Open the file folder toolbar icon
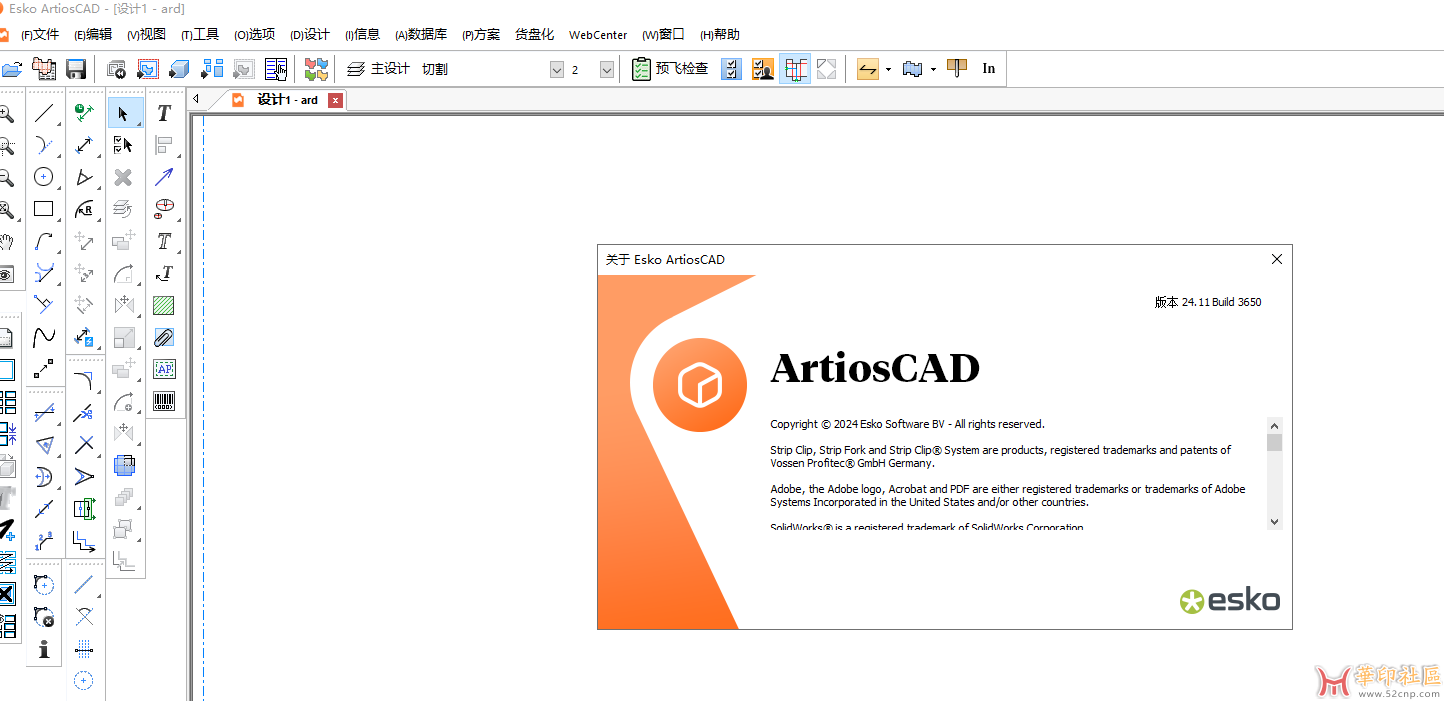Image resolution: width=1444 pixels, height=701 pixels. pyautogui.click(x=11, y=69)
